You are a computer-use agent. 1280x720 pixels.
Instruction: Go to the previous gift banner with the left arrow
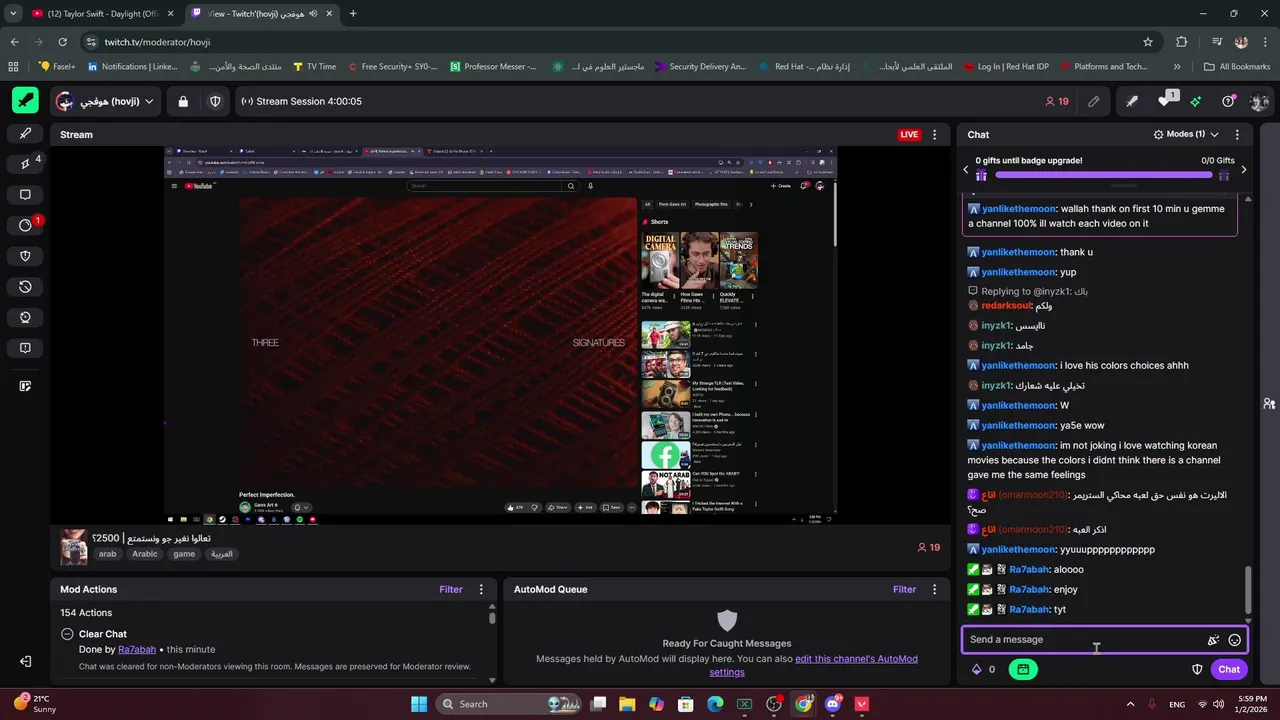point(966,169)
